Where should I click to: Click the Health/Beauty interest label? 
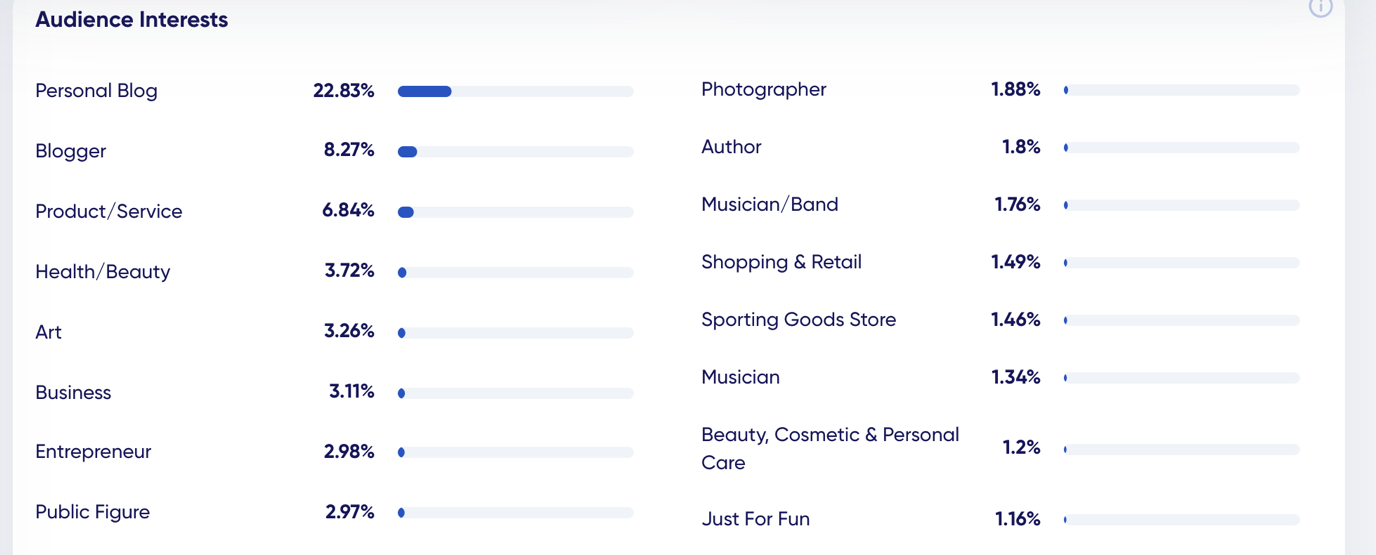[x=102, y=272]
